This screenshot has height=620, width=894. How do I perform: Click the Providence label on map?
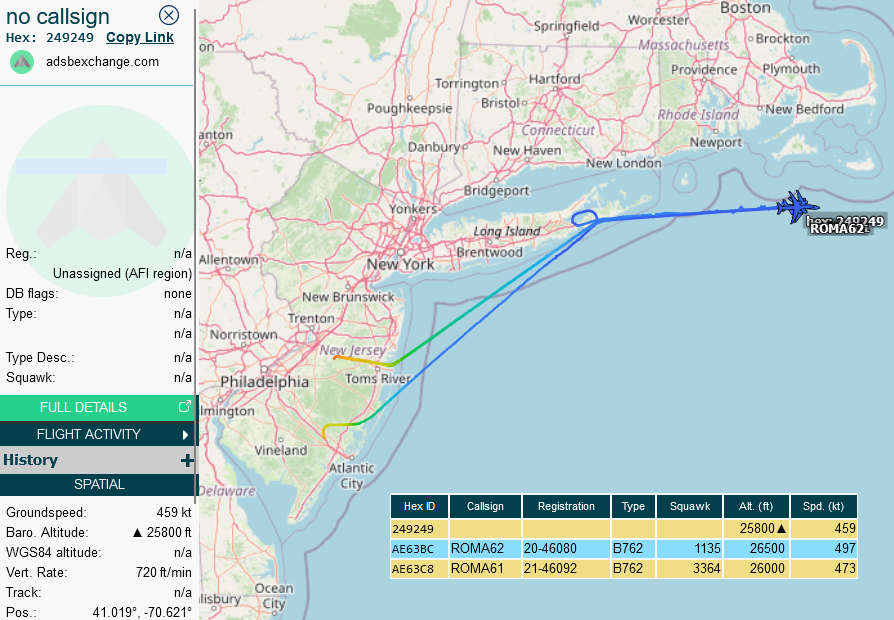pyautogui.click(x=704, y=70)
